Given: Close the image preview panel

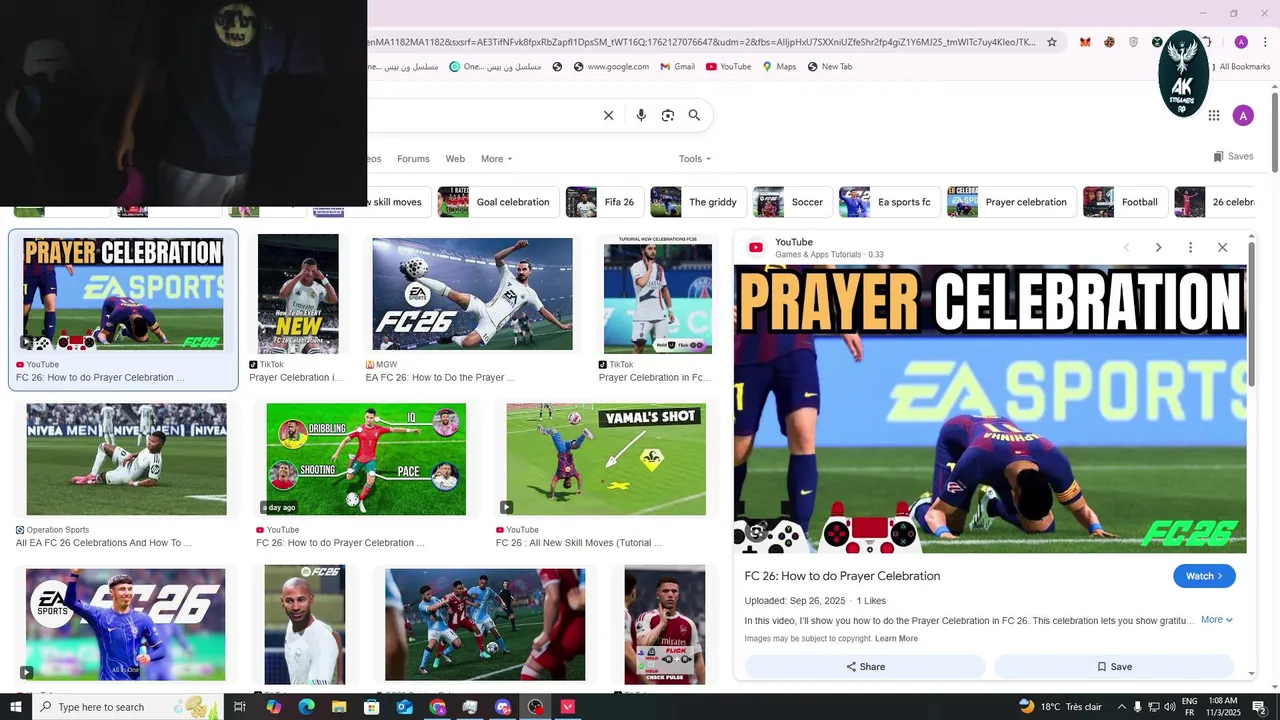Looking at the screenshot, I should click(x=1222, y=247).
